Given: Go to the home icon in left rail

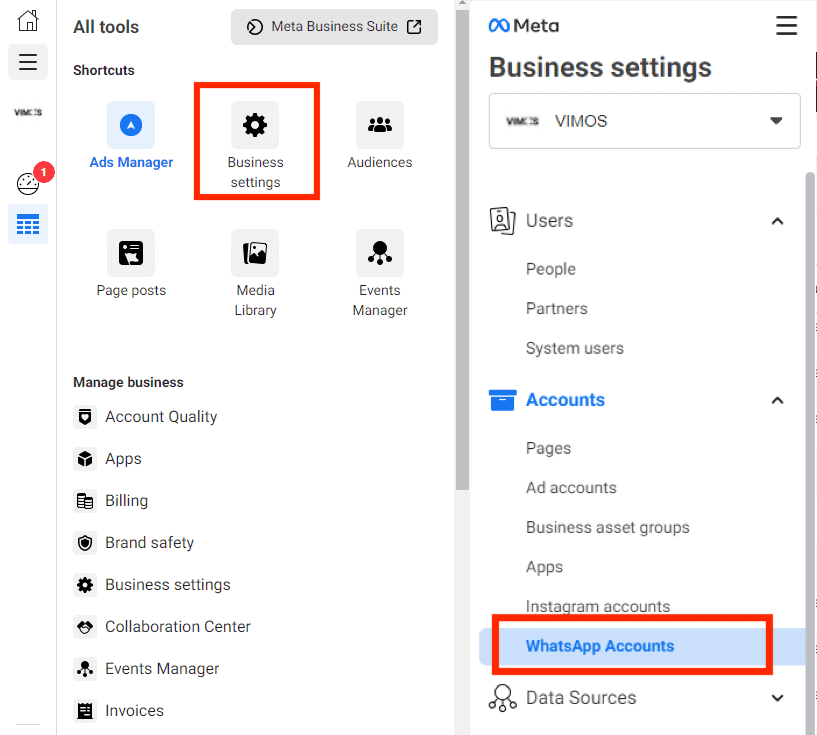Looking at the screenshot, I should point(28,21).
